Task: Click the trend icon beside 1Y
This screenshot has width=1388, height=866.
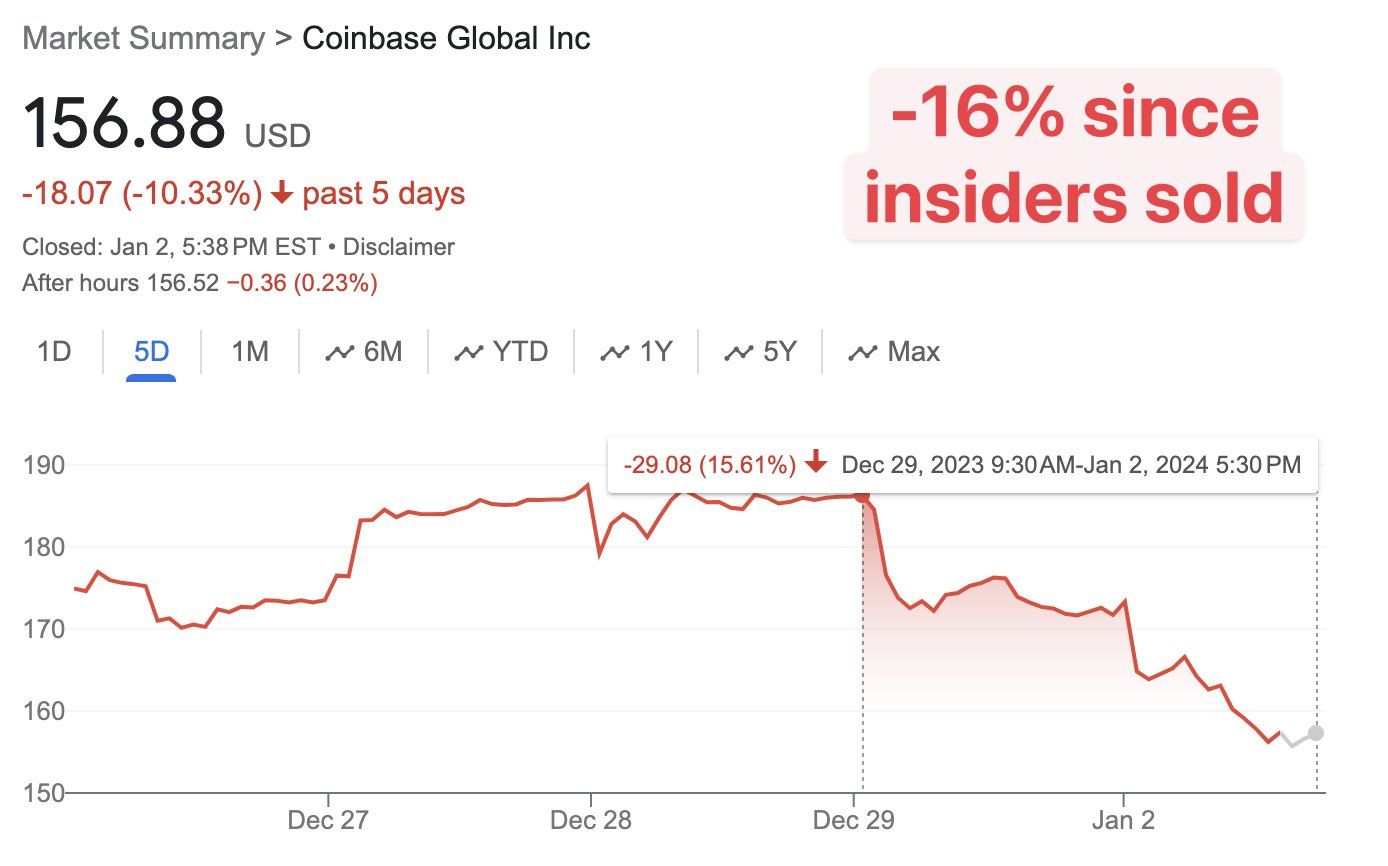Action: coord(614,352)
